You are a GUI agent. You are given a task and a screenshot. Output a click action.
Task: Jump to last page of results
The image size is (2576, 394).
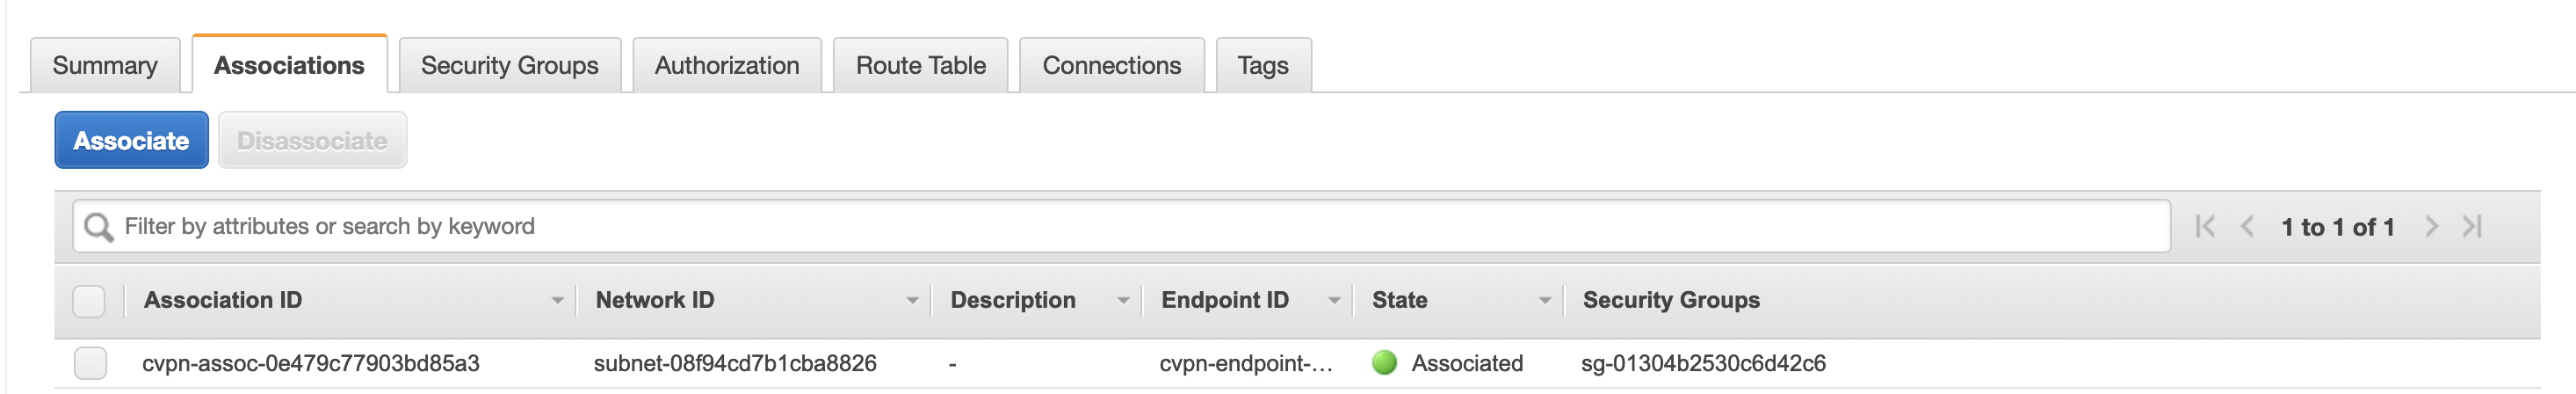[2472, 227]
